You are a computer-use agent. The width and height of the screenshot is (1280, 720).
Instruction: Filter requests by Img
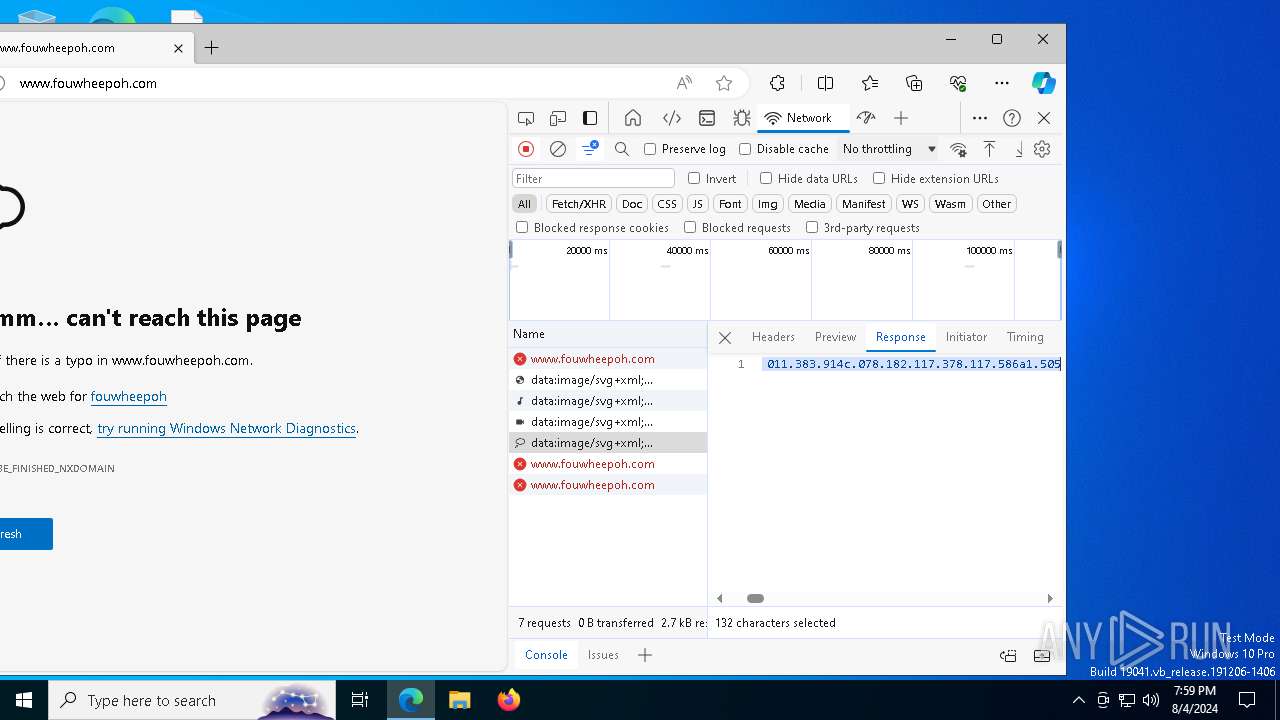[767, 203]
